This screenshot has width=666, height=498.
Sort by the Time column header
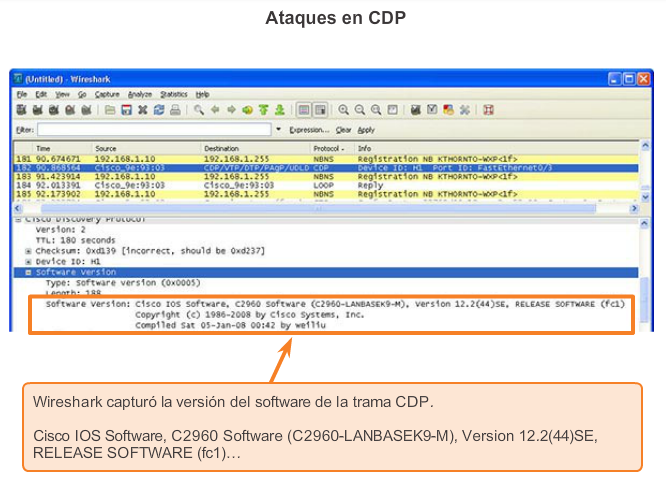(x=62, y=148)
